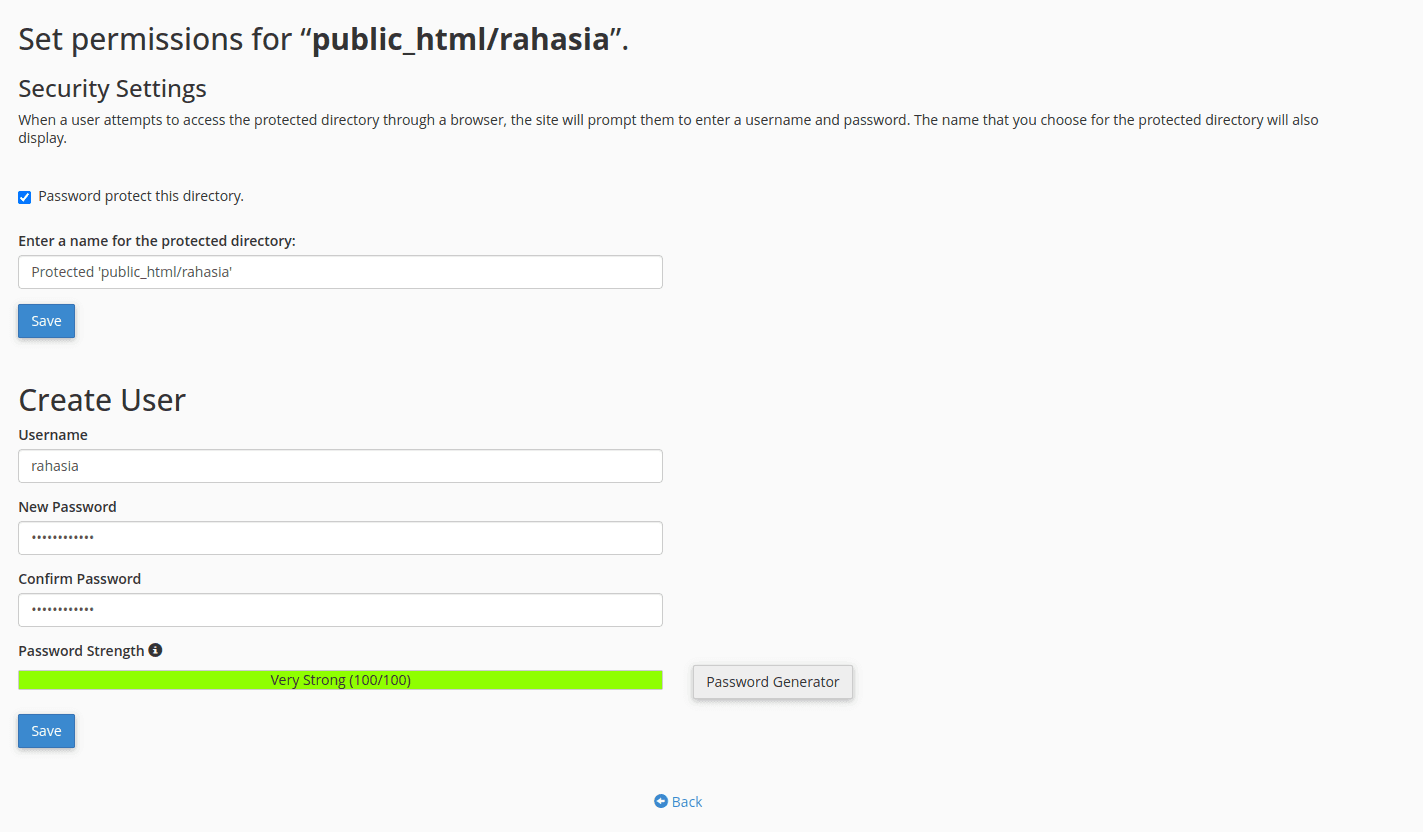Click into the Username field containing rahasia
Image resolution: width=1423 pixels, height=832 pixels.
pyautogui.click(x=340, y=466)
